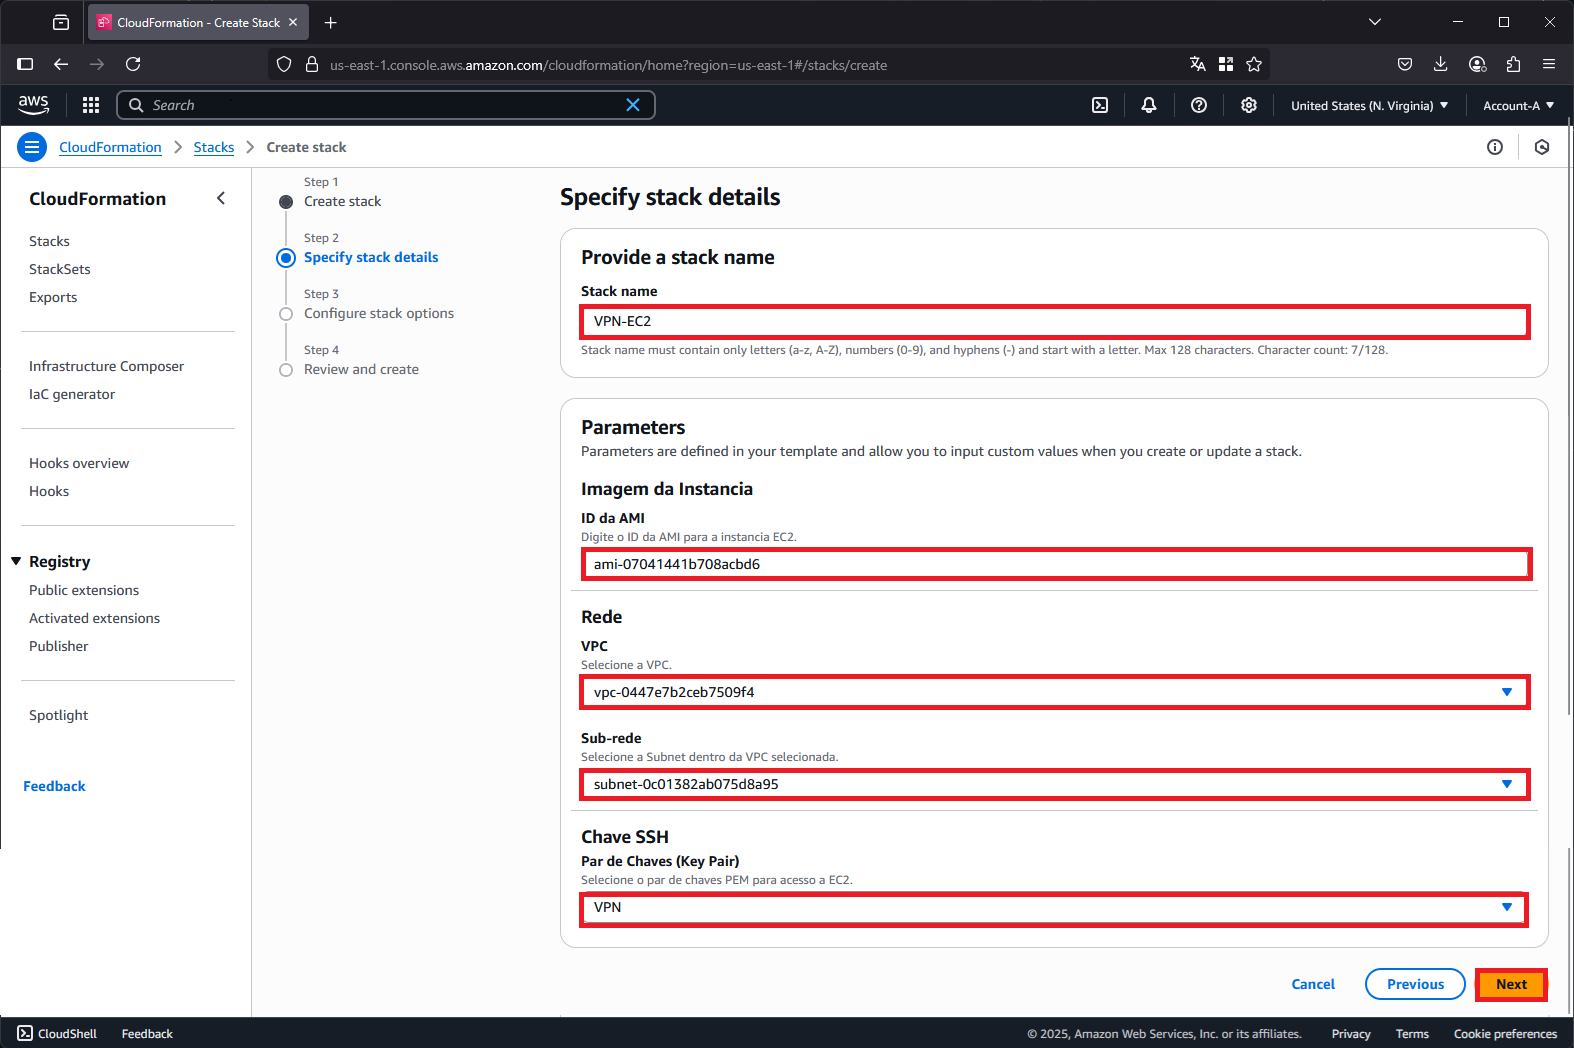Open browser downloads panel
Screen dimensions: 1574x1048
point(1441,64)
